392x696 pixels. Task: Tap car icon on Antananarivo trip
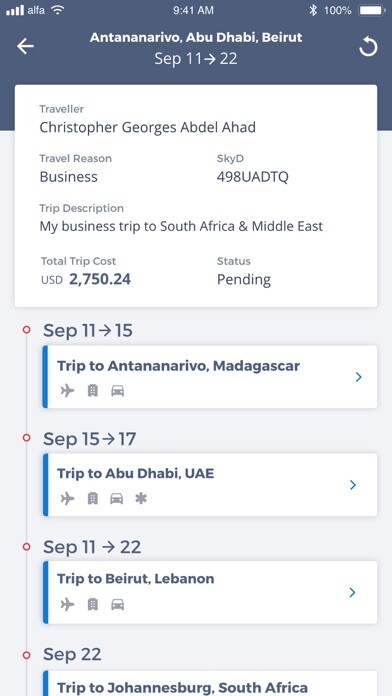tap(118, 391)
